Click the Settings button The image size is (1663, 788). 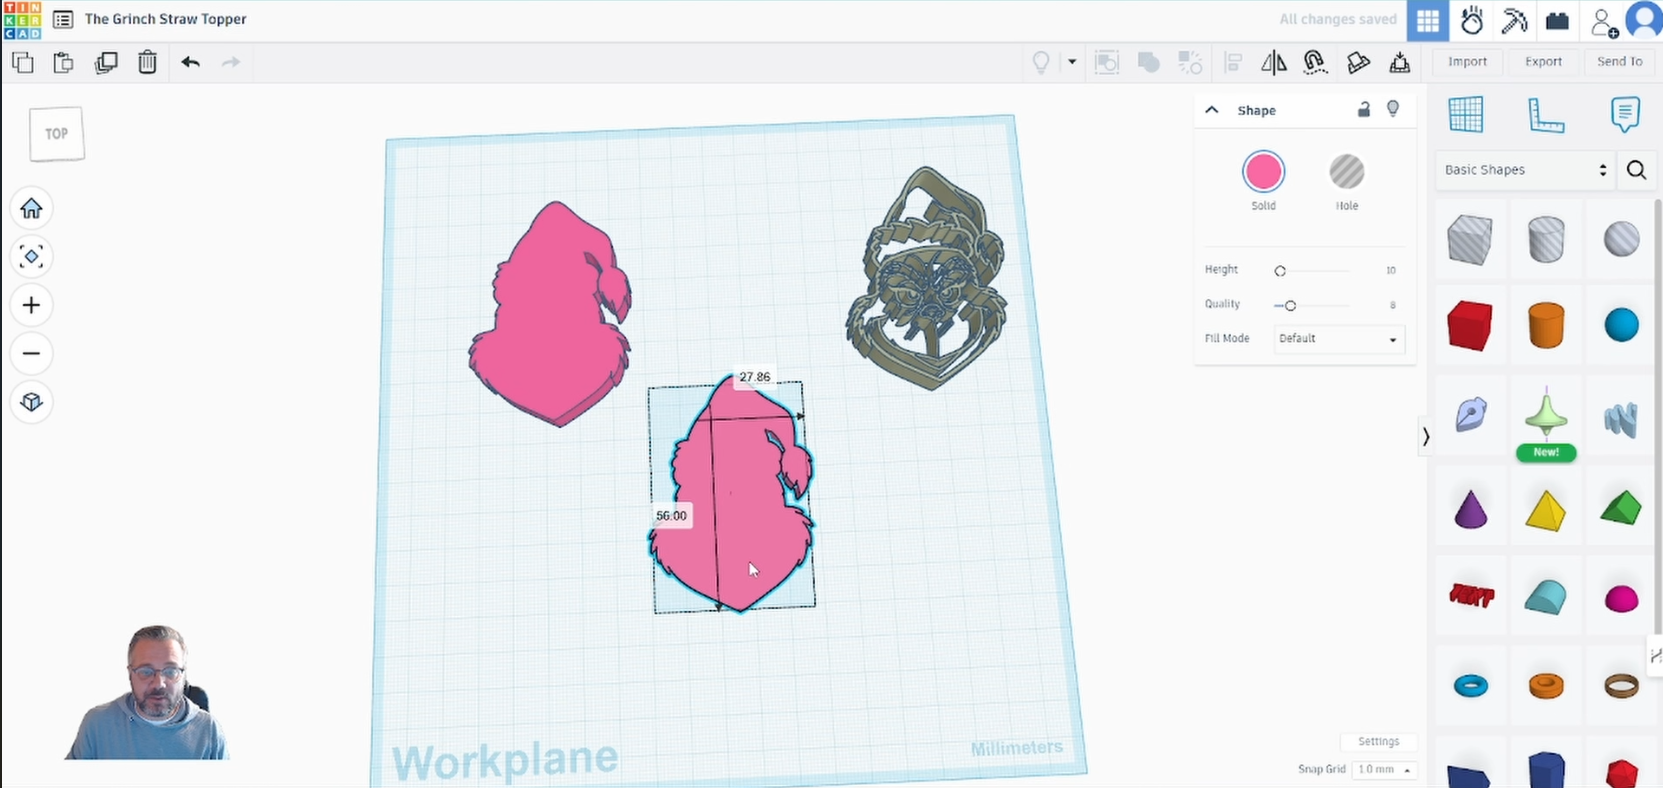pyautogui.click(x=1378, y=742)
